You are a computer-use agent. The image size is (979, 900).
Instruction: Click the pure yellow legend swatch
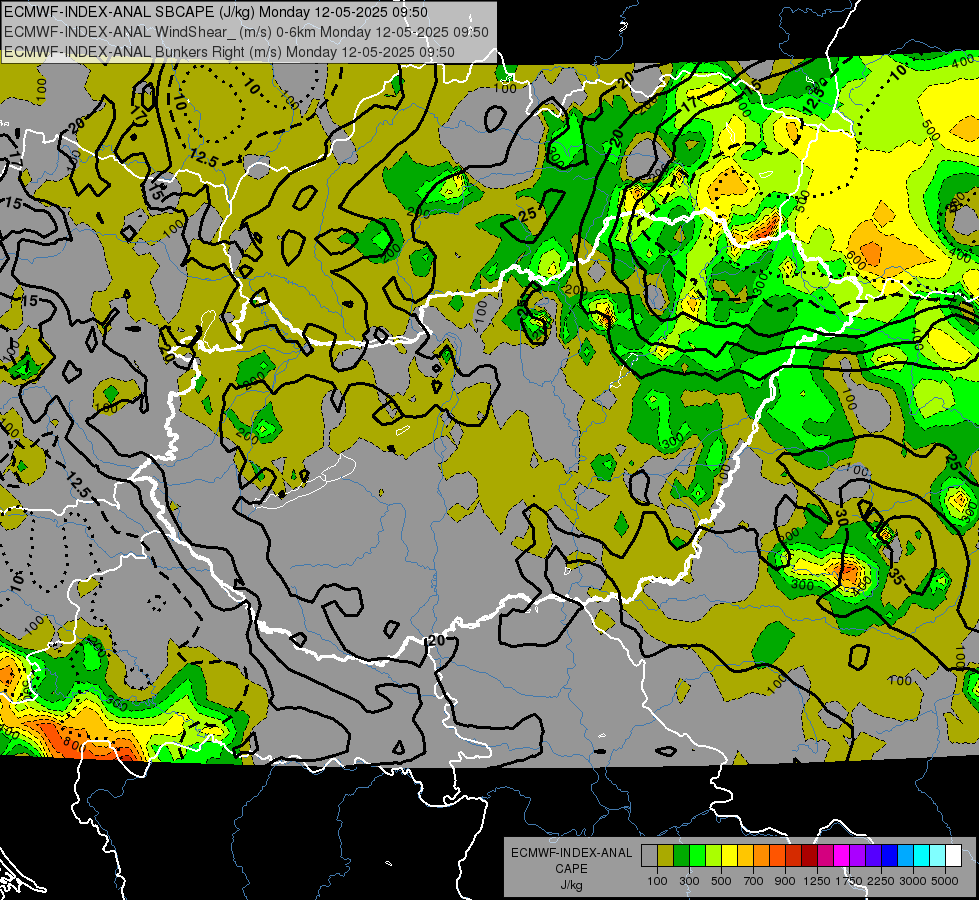pos(729,855)
